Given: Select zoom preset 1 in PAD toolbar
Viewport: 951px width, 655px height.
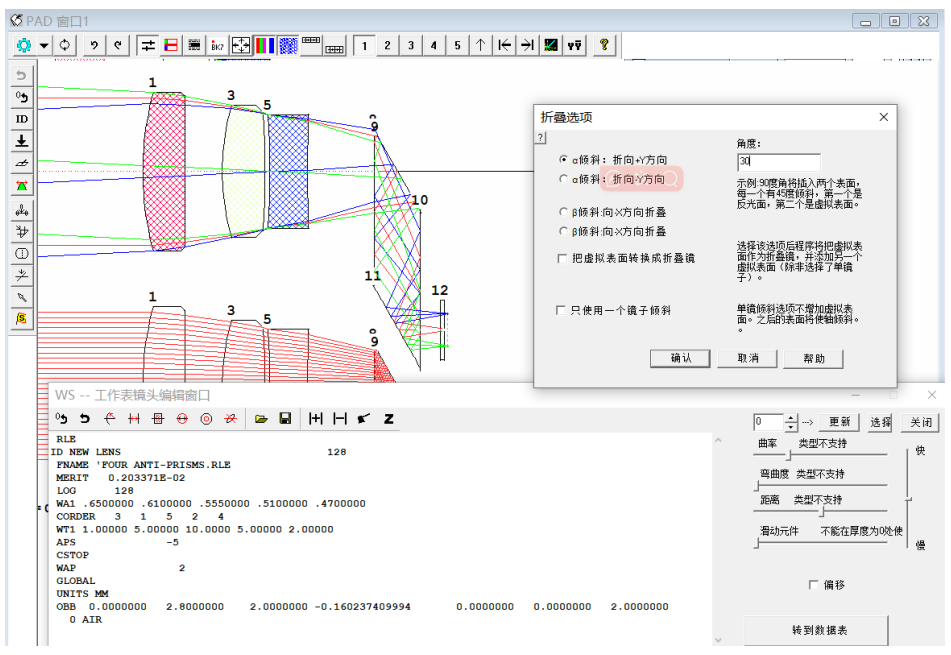Looking at the screenshot, I should [365, 45].
